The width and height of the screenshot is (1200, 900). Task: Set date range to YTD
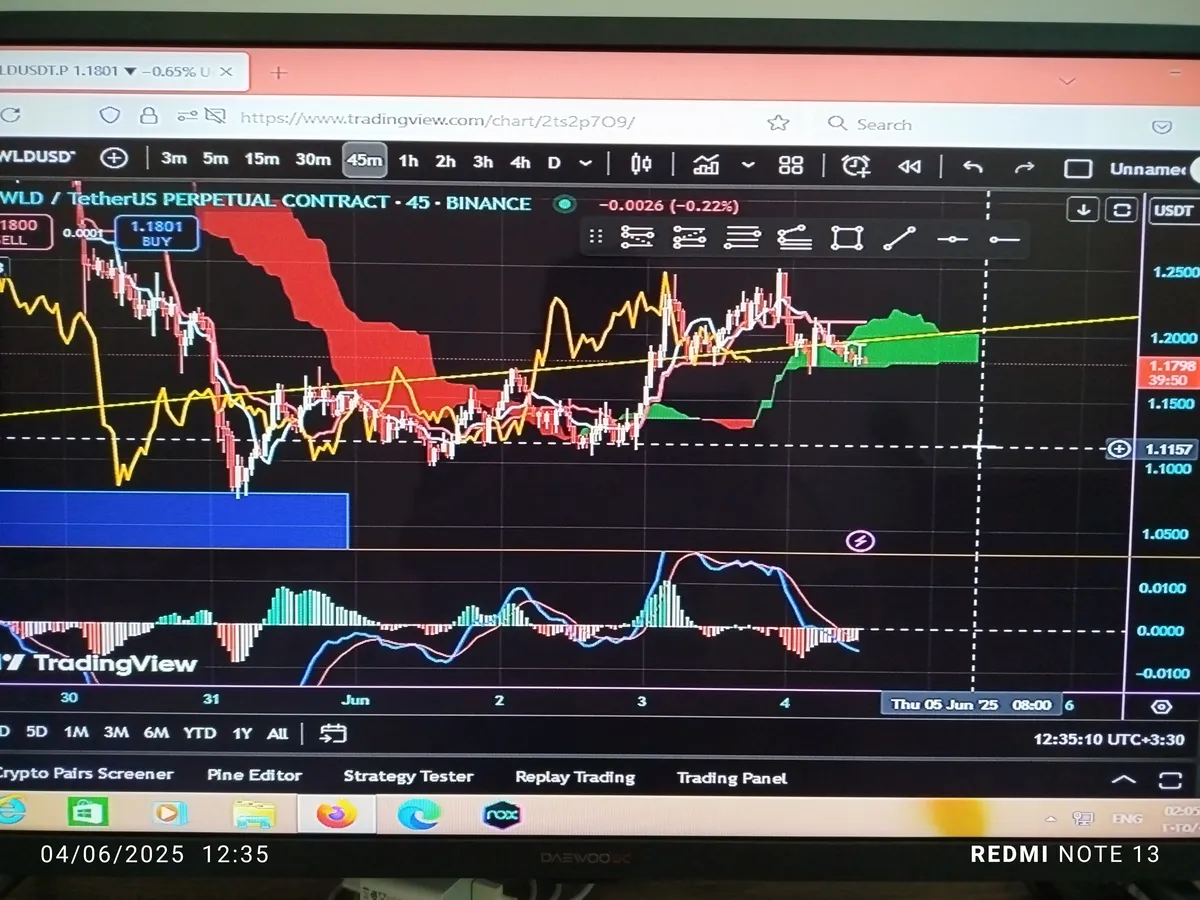pyautogui.click(x=200, y=733)
